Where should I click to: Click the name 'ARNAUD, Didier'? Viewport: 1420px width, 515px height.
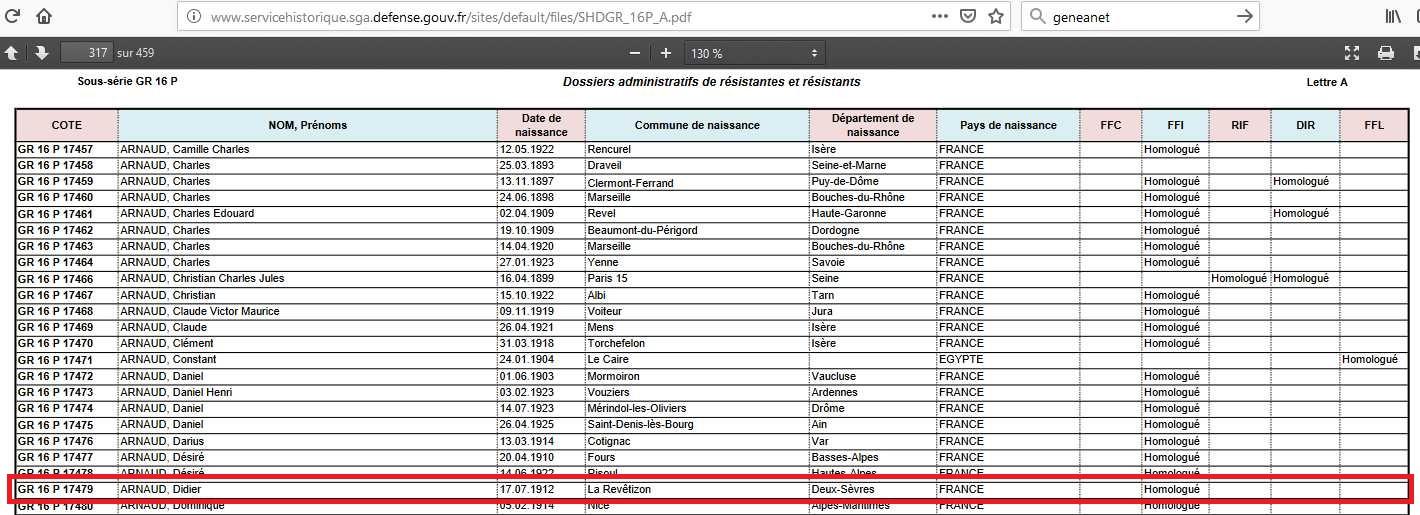pos(160,489)
